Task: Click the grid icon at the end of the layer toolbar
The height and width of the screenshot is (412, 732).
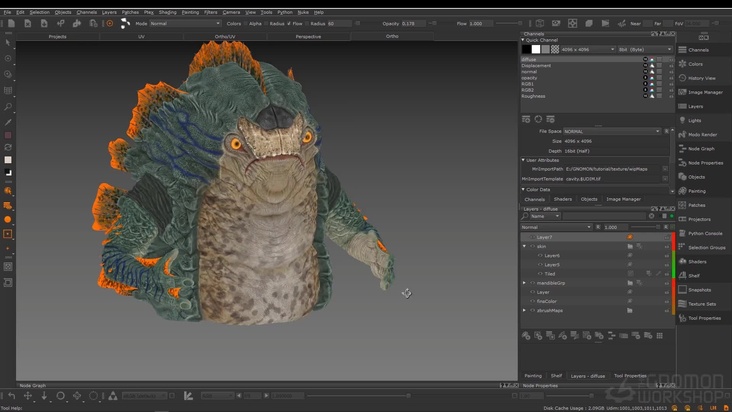Action: coord(660,335)
